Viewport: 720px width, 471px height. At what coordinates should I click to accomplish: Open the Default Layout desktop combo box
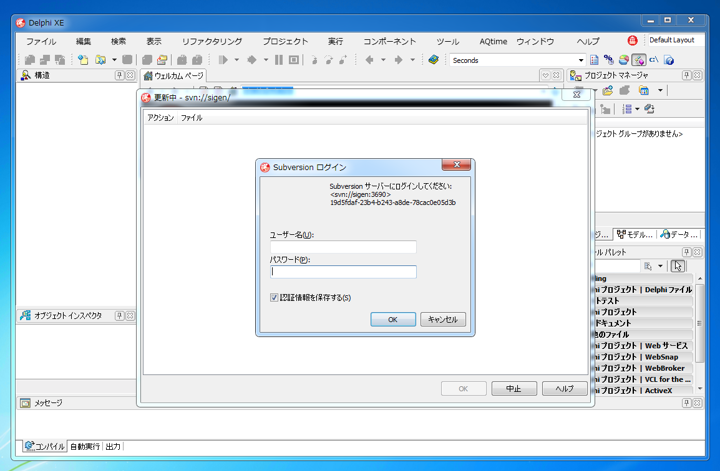[x=675, y=40]
